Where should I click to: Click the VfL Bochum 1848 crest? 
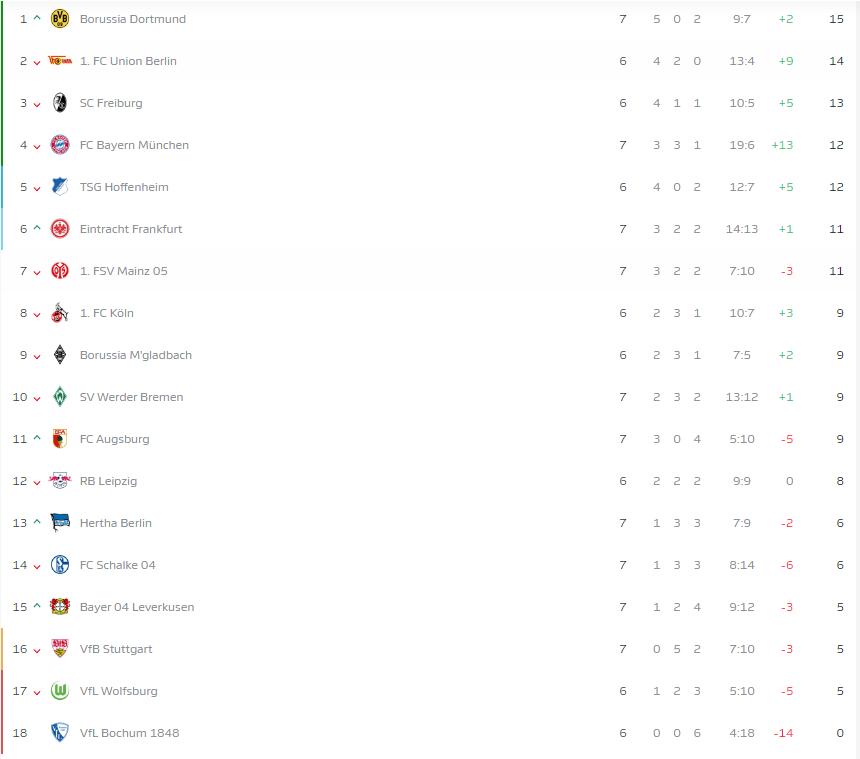click(60, 732)
